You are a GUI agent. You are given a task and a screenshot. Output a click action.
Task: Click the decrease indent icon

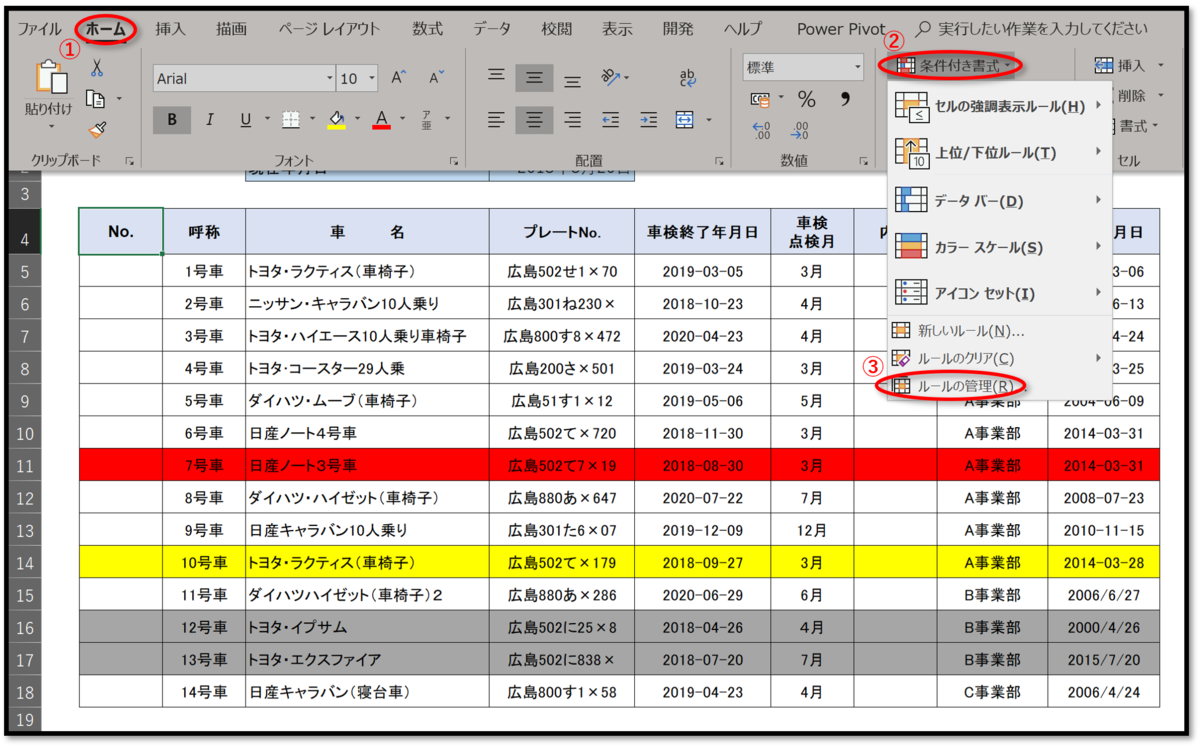click(610, 120)
